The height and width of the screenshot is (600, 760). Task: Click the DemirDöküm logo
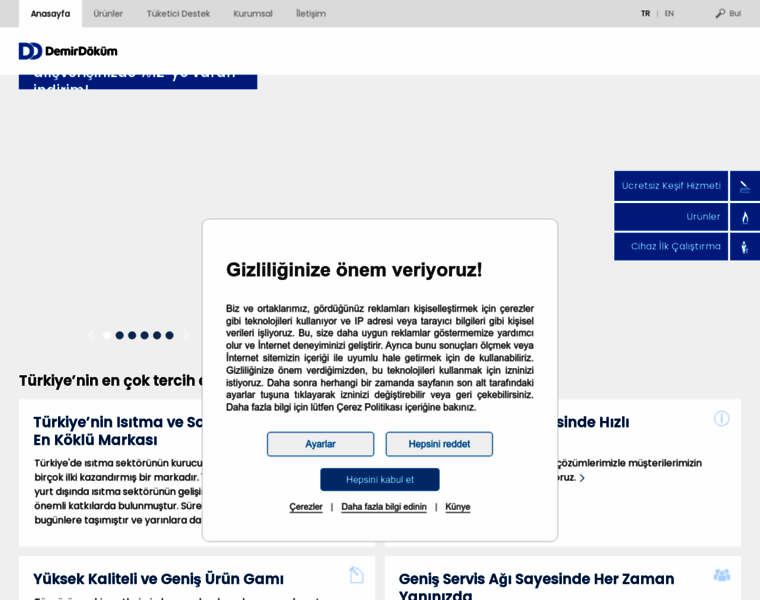click(x=68, y=51)
